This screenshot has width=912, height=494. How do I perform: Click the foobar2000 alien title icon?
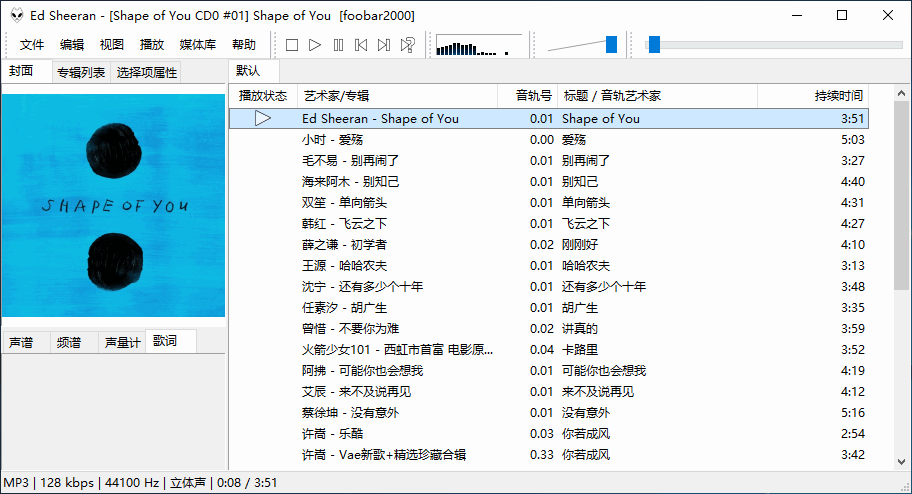[x=16, y=15]
